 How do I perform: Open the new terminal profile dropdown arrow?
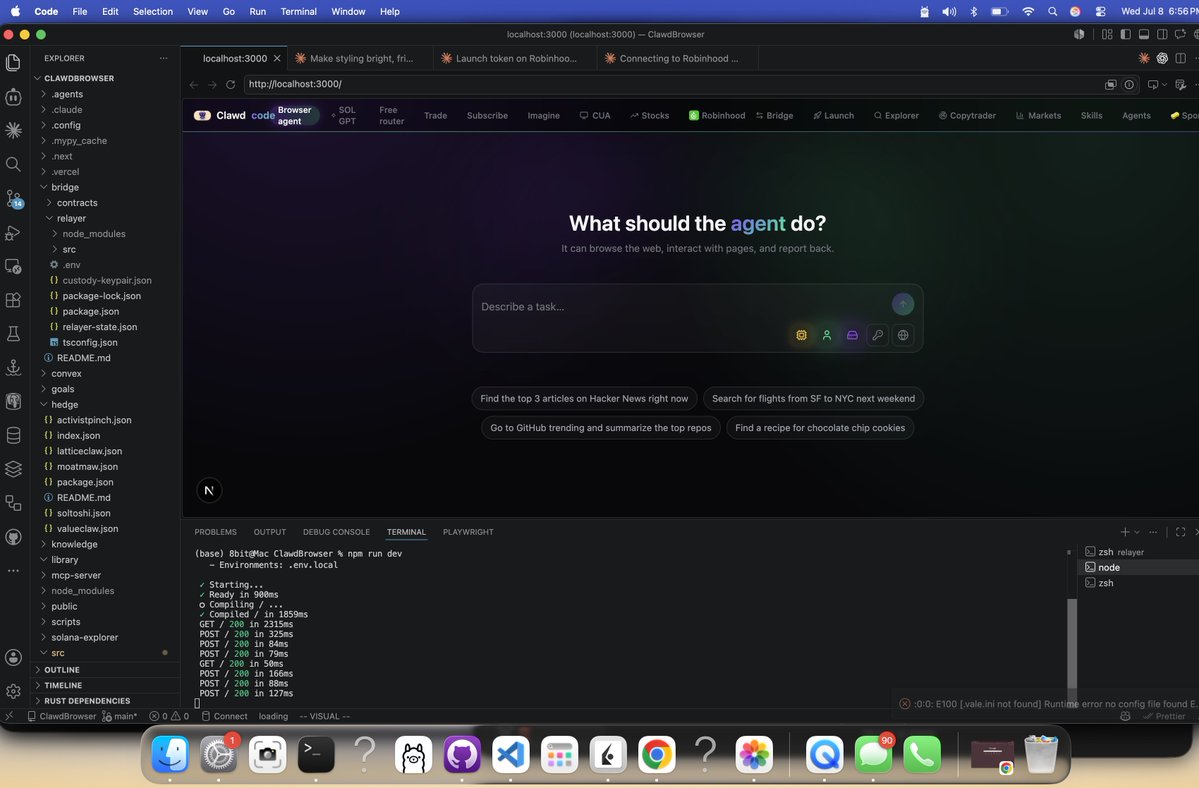(1137, 532)
